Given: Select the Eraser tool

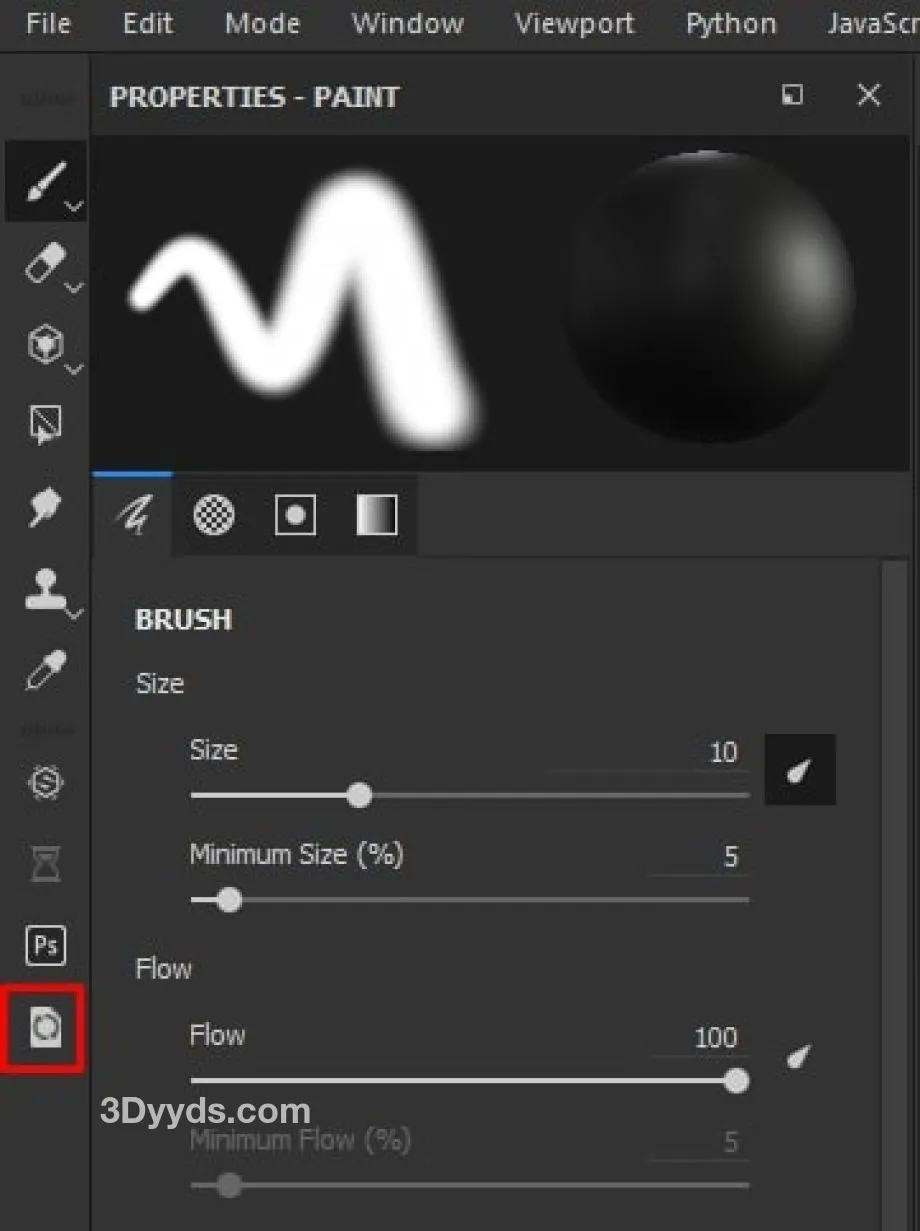Looking at the screenshot, I should point(43,265).
